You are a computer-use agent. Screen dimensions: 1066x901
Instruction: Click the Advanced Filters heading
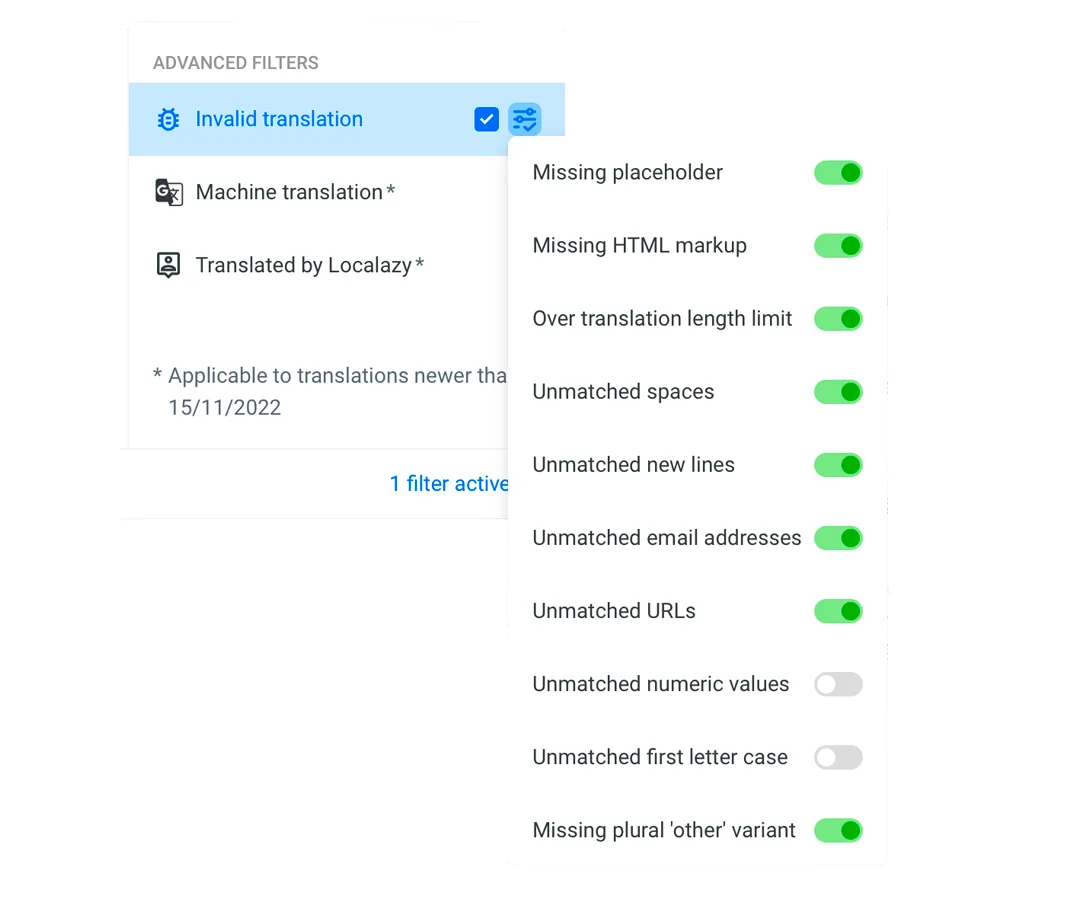[236, 63]
